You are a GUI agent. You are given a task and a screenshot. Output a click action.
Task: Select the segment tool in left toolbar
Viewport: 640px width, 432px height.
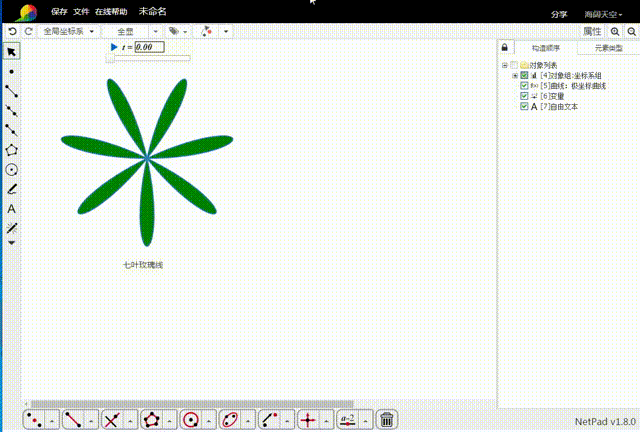point(11,91)
